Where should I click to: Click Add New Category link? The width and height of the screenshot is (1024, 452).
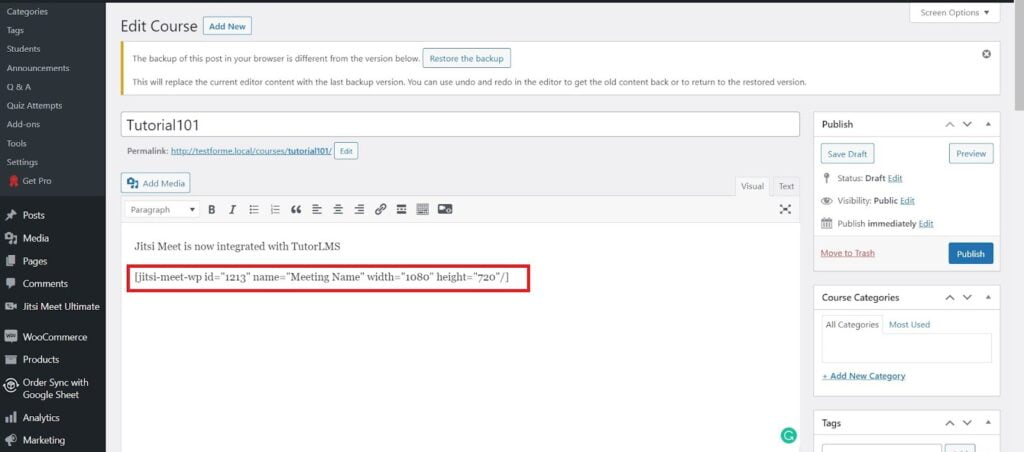point(863,376)
